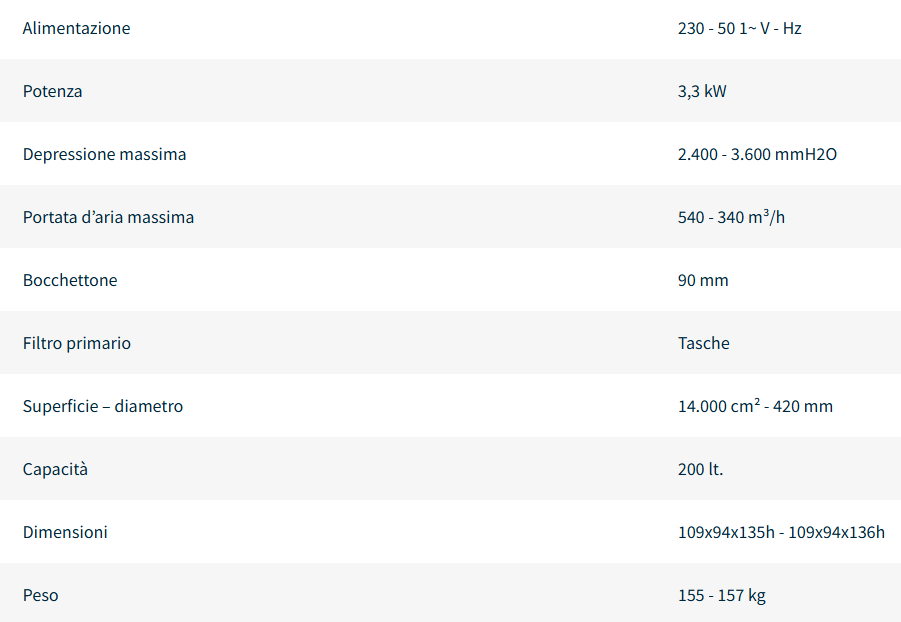Select the 2.400 - 3.600 mmH2O value

(x=757, y=154)
